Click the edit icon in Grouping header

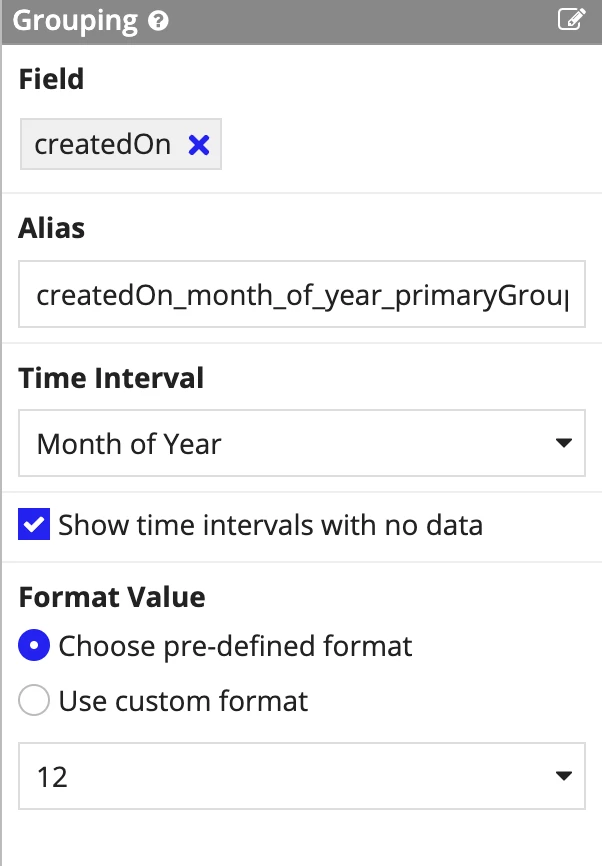click(x=571, y=19)
